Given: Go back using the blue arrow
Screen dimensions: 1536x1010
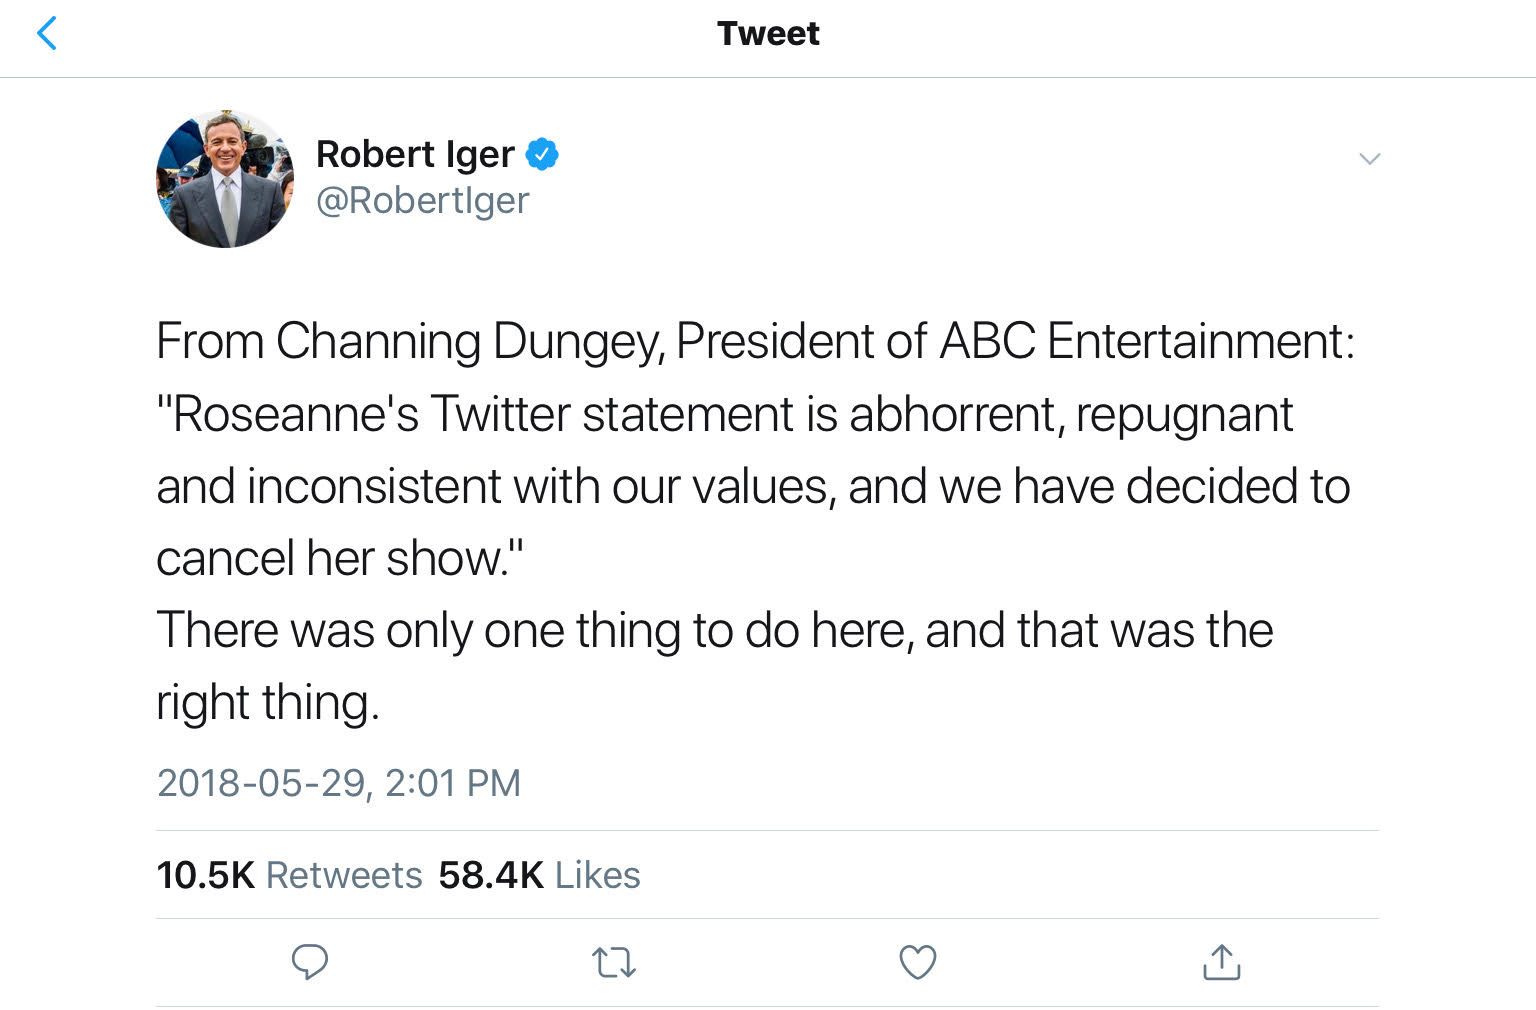Looking at the screenshot, I should [46, 33].
